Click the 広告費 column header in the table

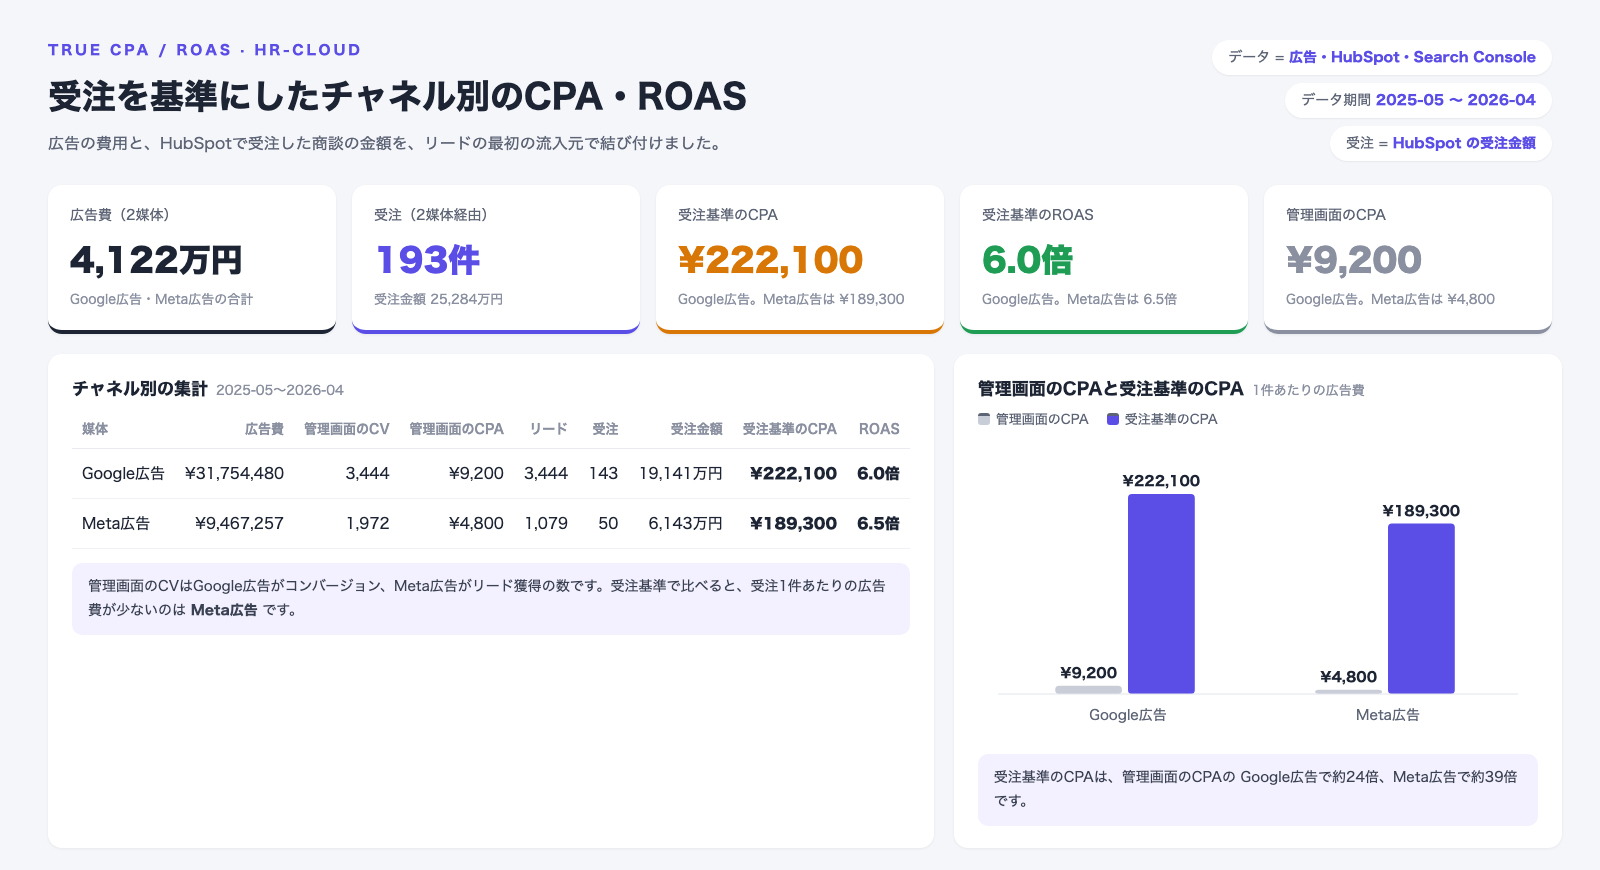tap(264, 429)
